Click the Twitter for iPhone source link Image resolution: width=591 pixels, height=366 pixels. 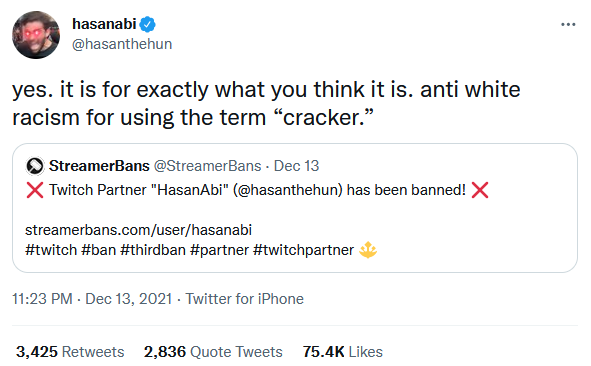pyautogui.click(x=244, y=299)
